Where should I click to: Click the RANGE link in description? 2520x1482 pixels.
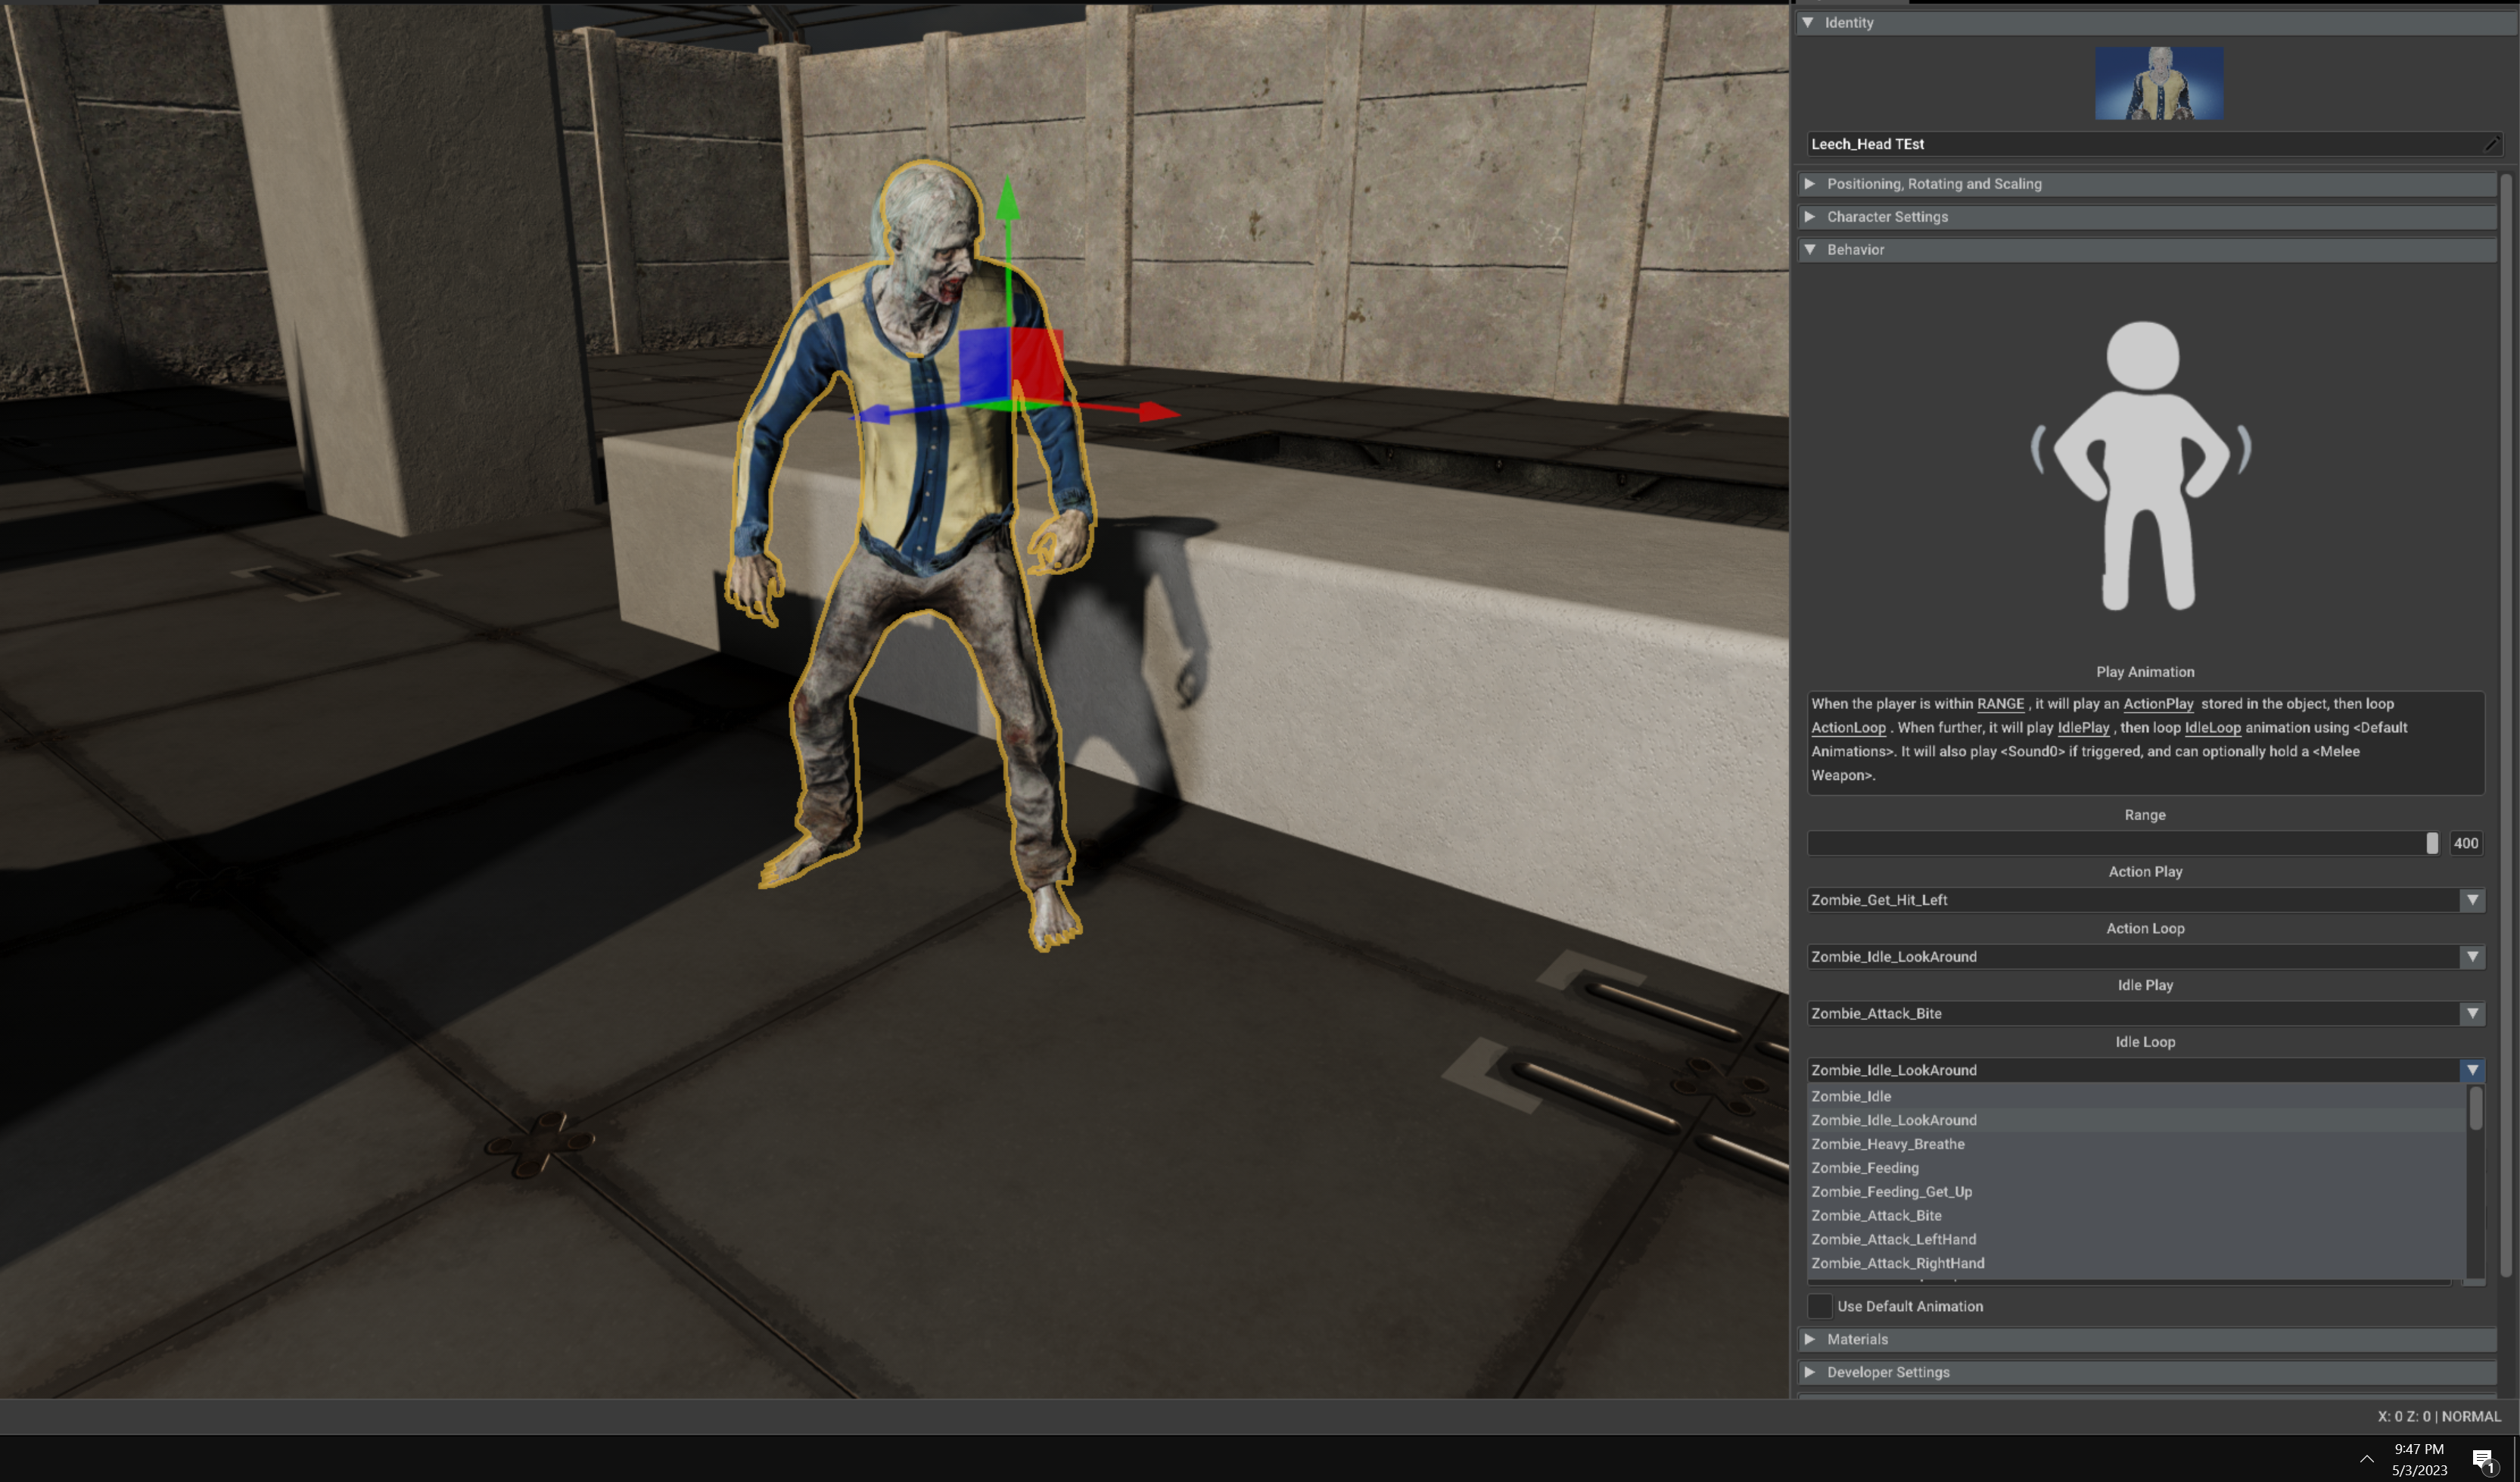(x=2000, y=704)
